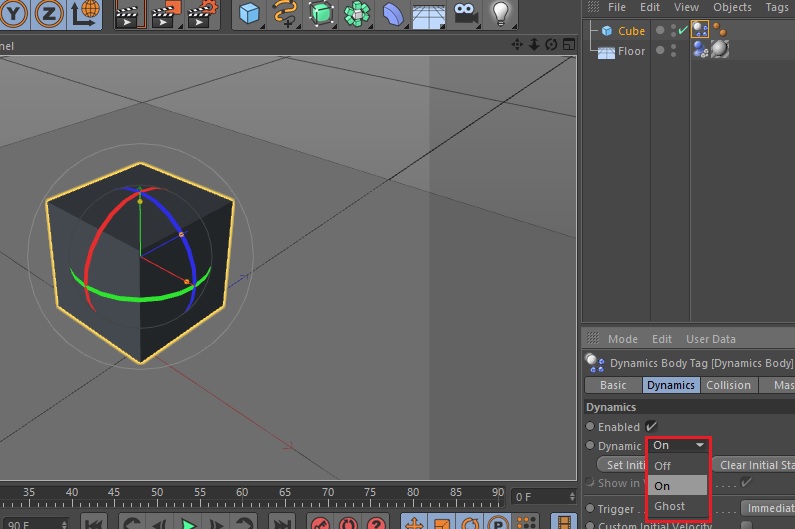Toggle Custom Initial Velocity checkbox

click(x=746, y=525)
